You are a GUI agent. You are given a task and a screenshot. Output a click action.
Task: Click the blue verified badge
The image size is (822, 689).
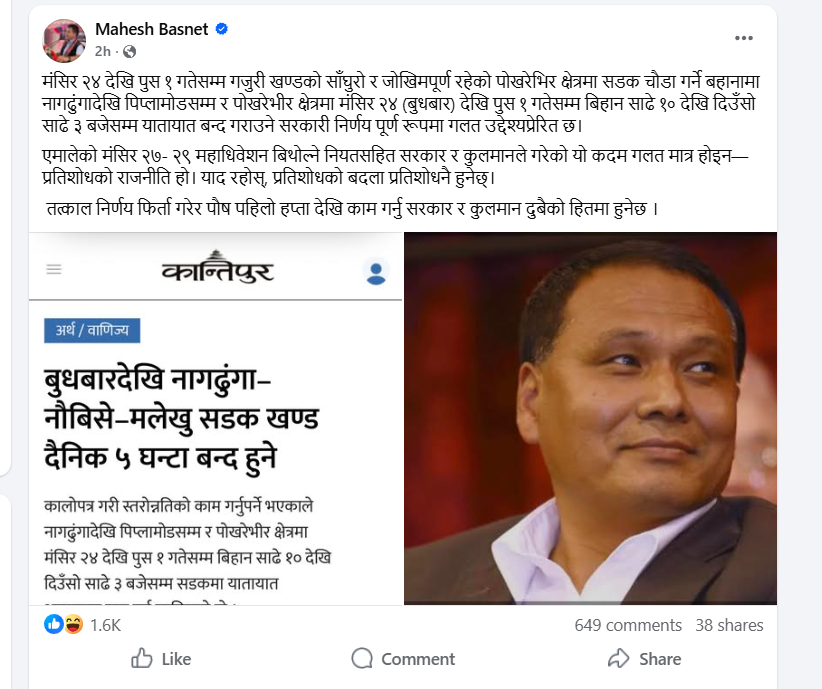coord(222,30)
